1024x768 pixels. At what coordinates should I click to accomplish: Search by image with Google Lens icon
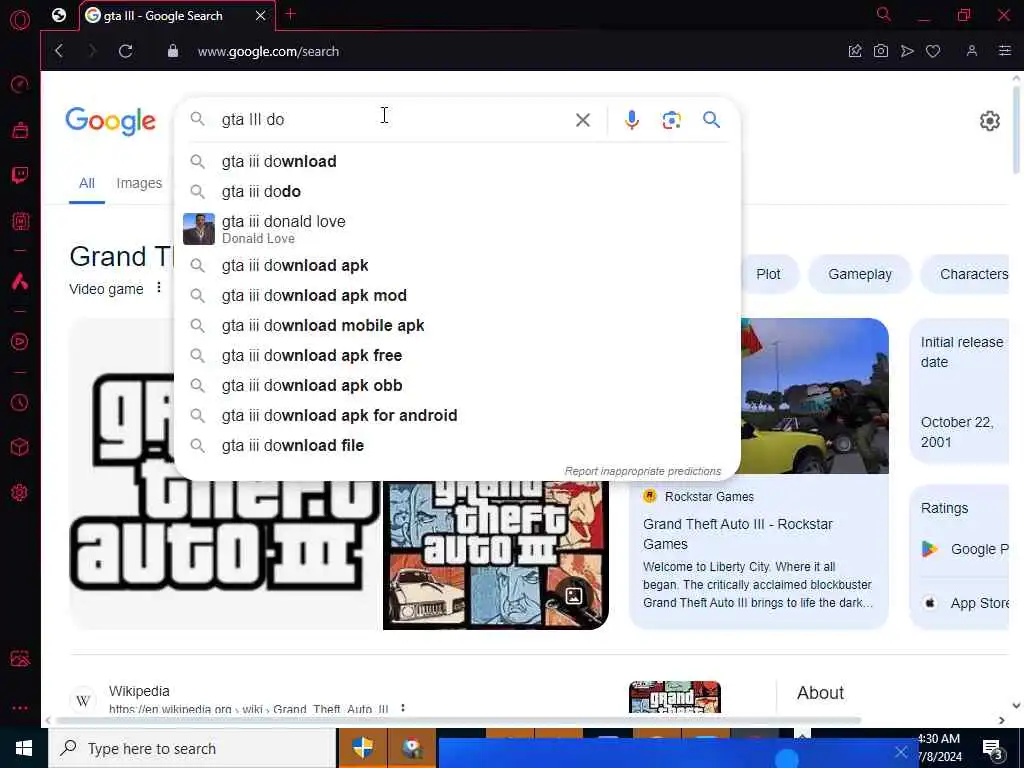pyautogui.click(x=671, y=120)
